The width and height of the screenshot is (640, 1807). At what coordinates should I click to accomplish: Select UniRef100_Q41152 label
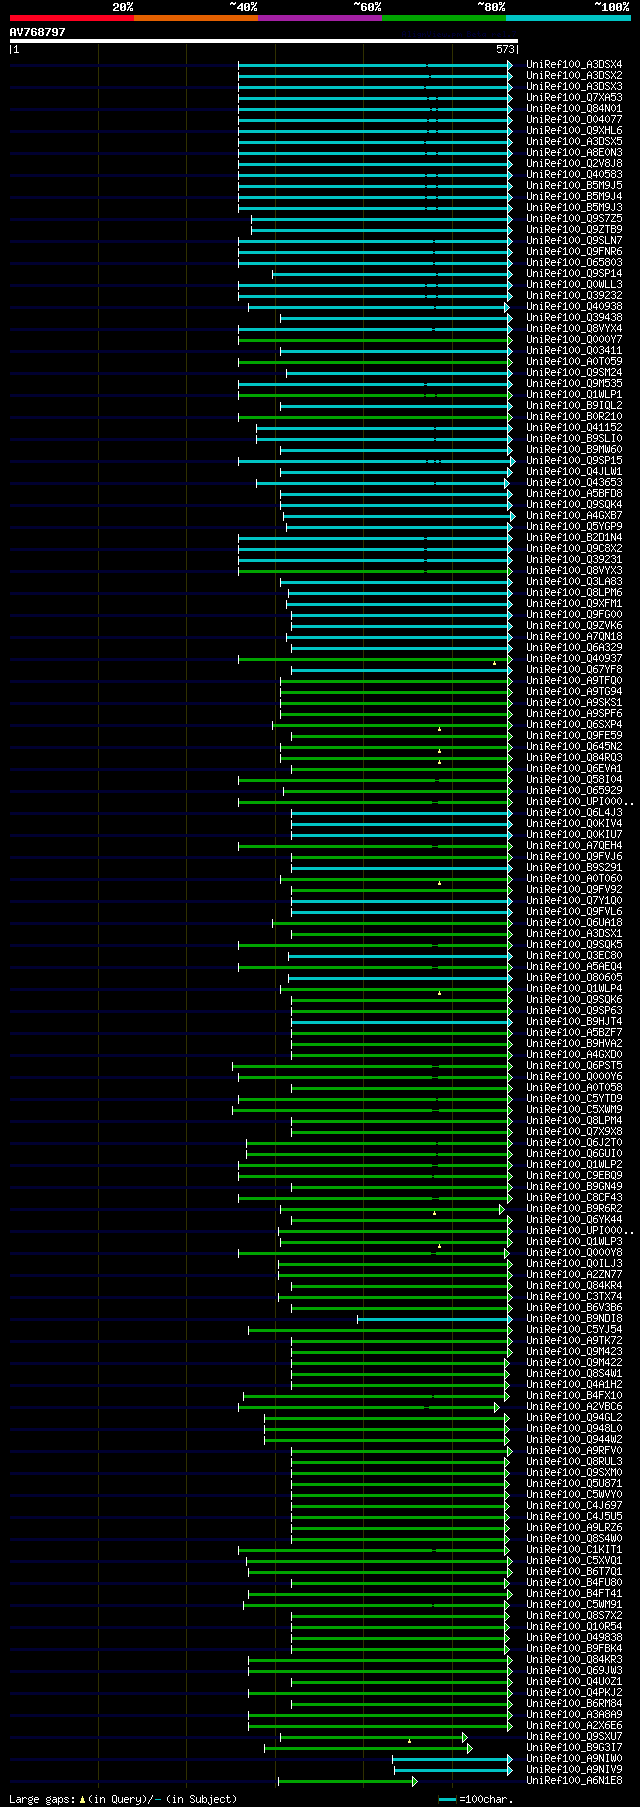(x=574, y=427)
